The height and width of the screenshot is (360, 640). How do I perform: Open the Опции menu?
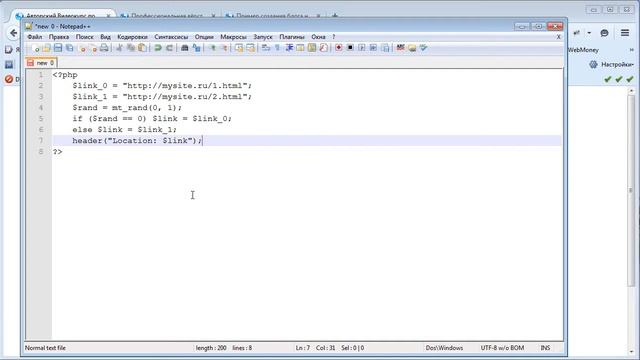(204, 37)
